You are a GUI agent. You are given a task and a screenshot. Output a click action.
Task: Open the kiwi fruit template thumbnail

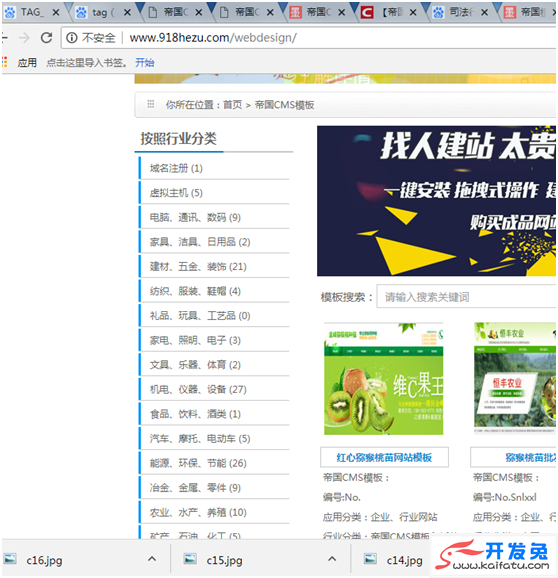tap(383, 379)
